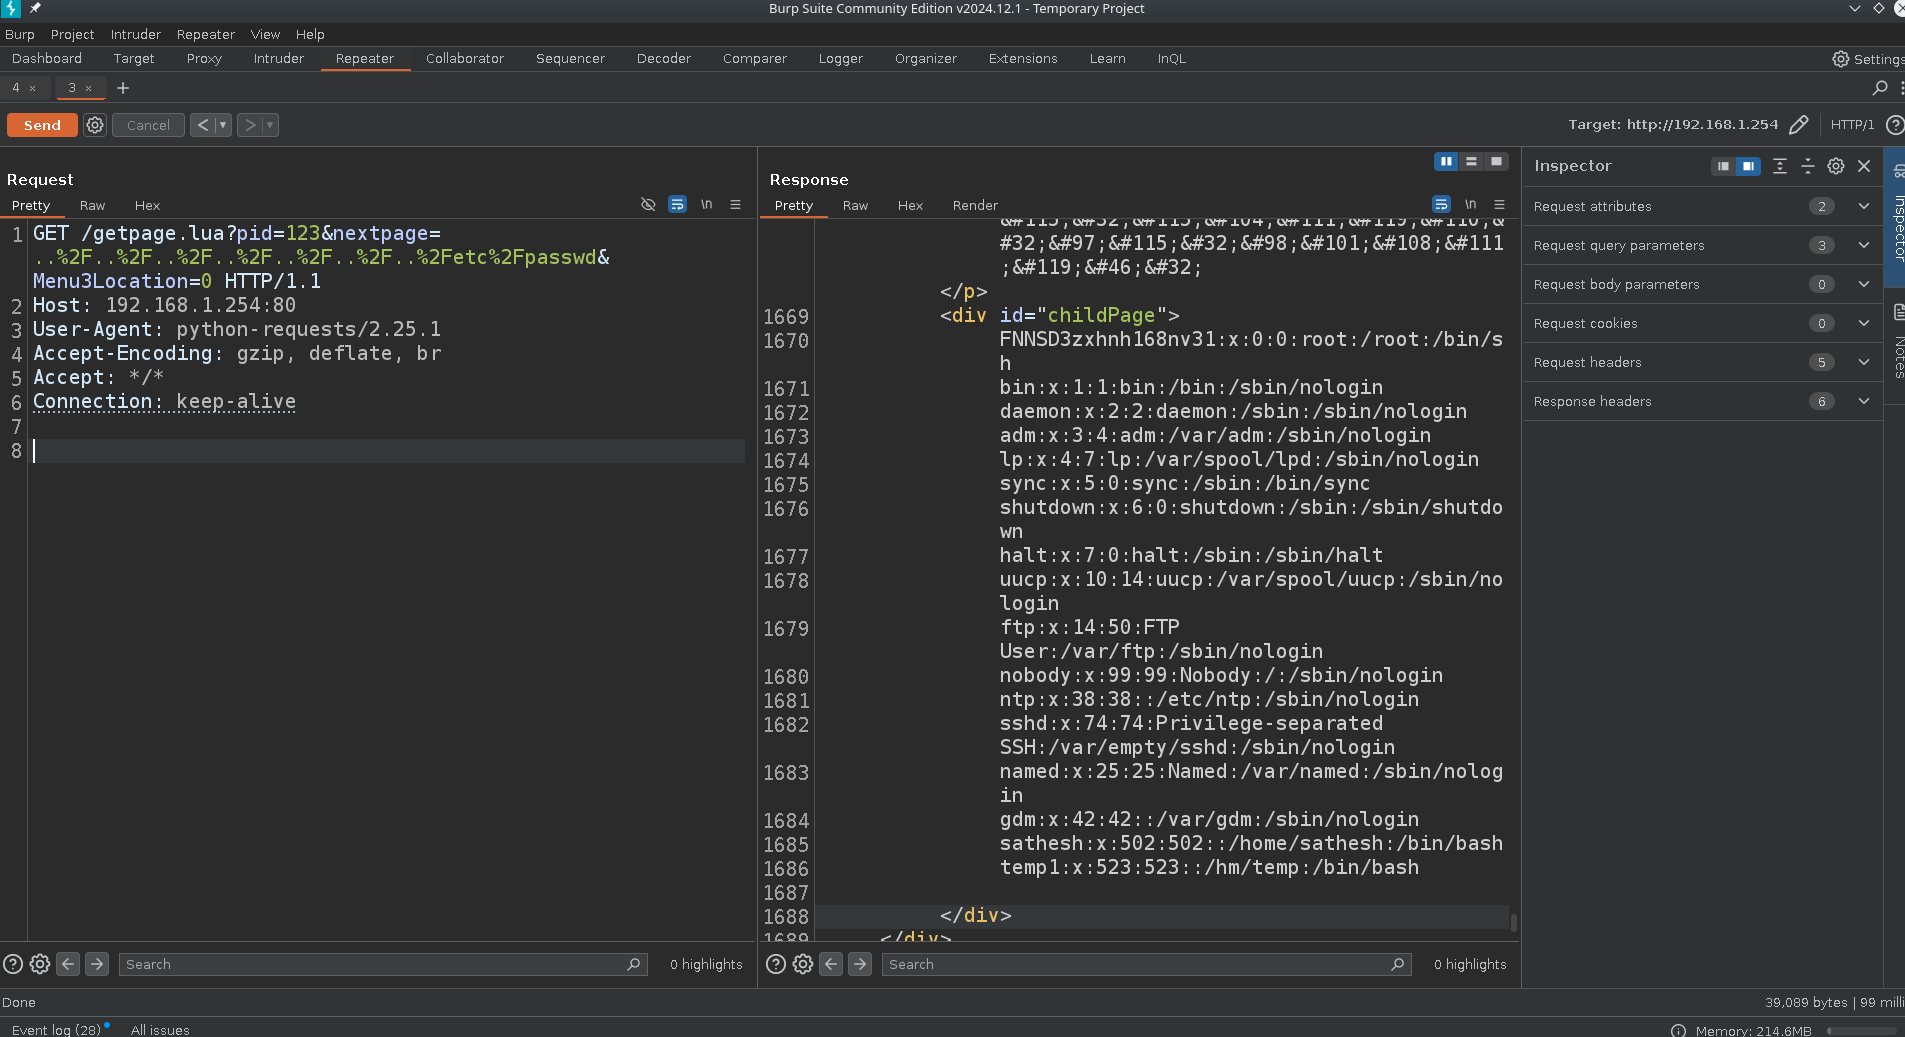Image resolution: width=1905 pixels, height=1037 pixels.
Task: Close Repeater tab 3
Action: (x=88, y=88)
